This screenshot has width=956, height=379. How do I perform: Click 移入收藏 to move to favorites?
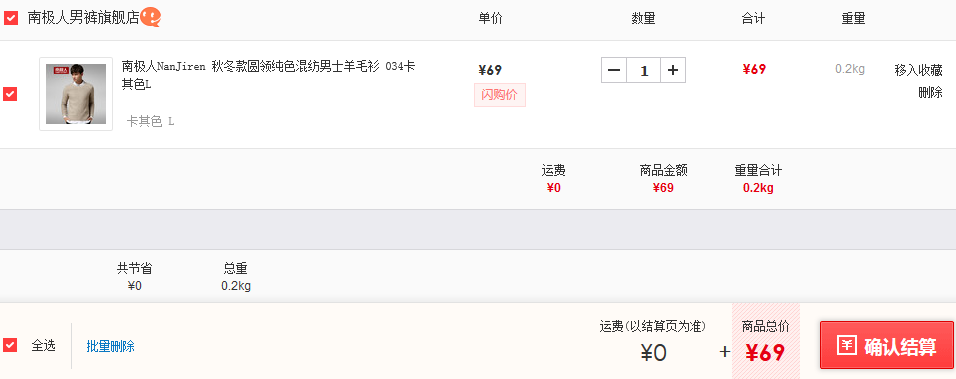pos(918,70)
